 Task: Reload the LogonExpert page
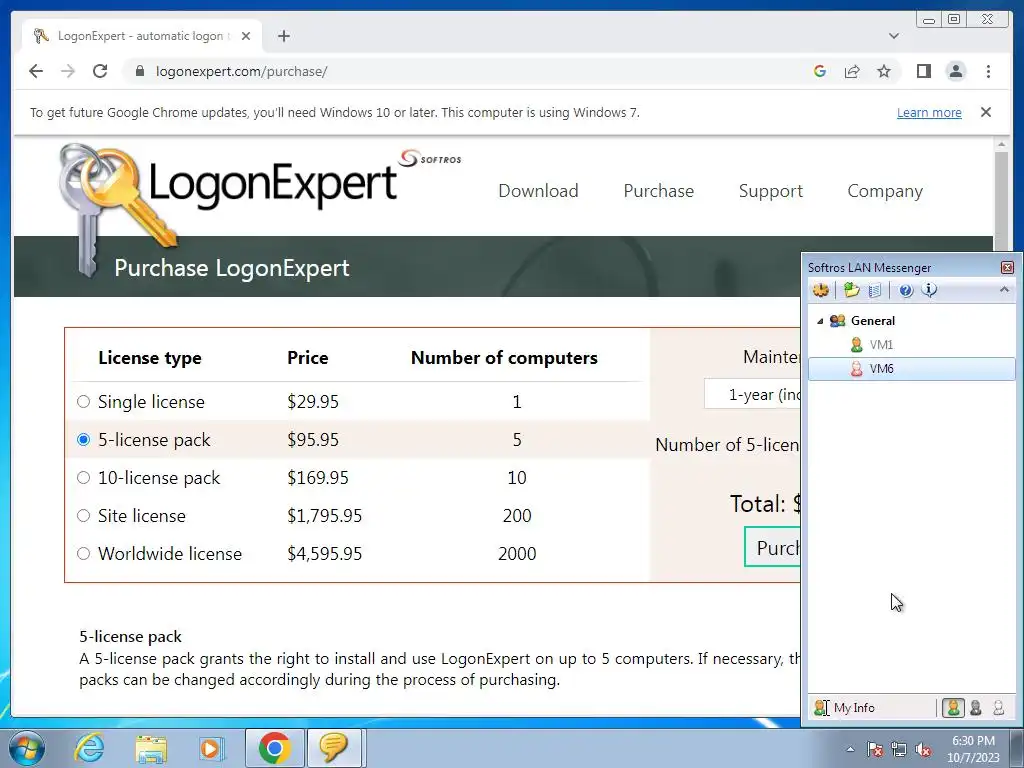click(100, 71)
